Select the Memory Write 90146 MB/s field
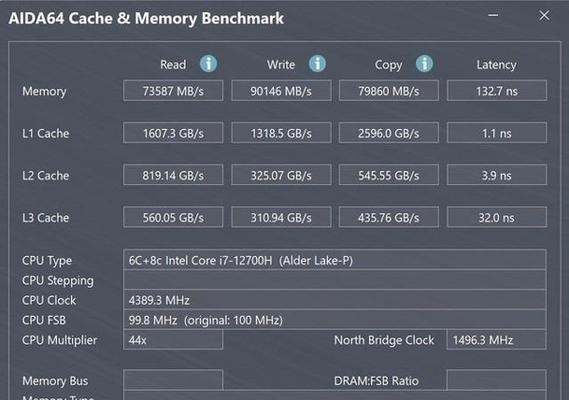Screen dimensions: 569x400 (281, 91)
